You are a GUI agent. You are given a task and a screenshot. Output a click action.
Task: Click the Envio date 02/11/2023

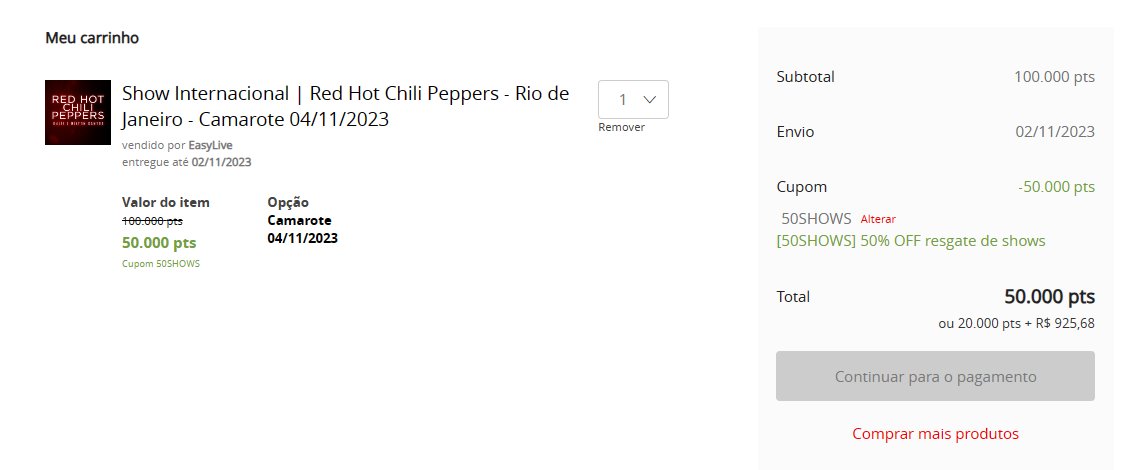[1055, 132]
